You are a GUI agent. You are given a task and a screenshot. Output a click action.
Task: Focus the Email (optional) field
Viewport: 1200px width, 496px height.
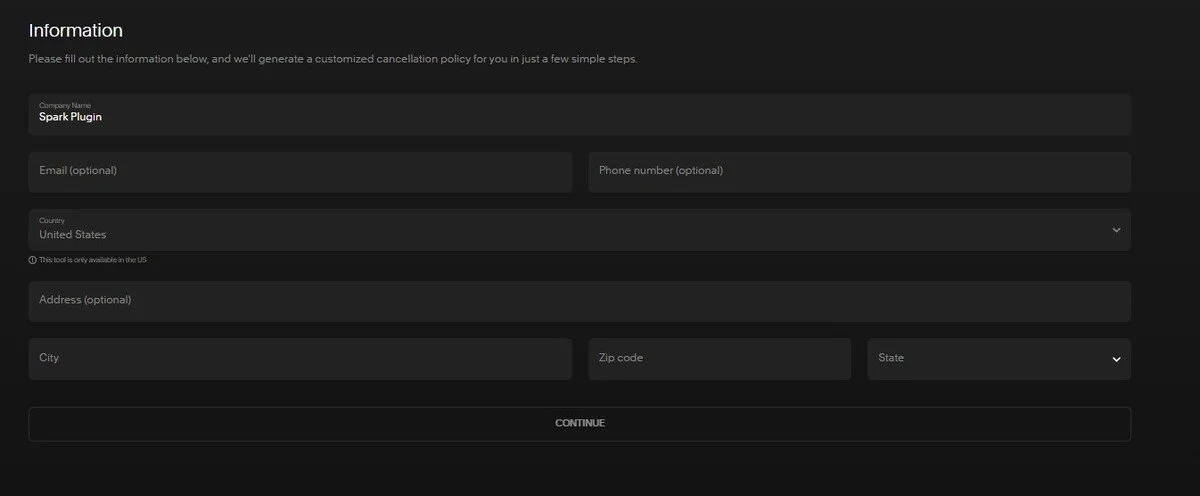pyautogui.click(x=300, y=172)
